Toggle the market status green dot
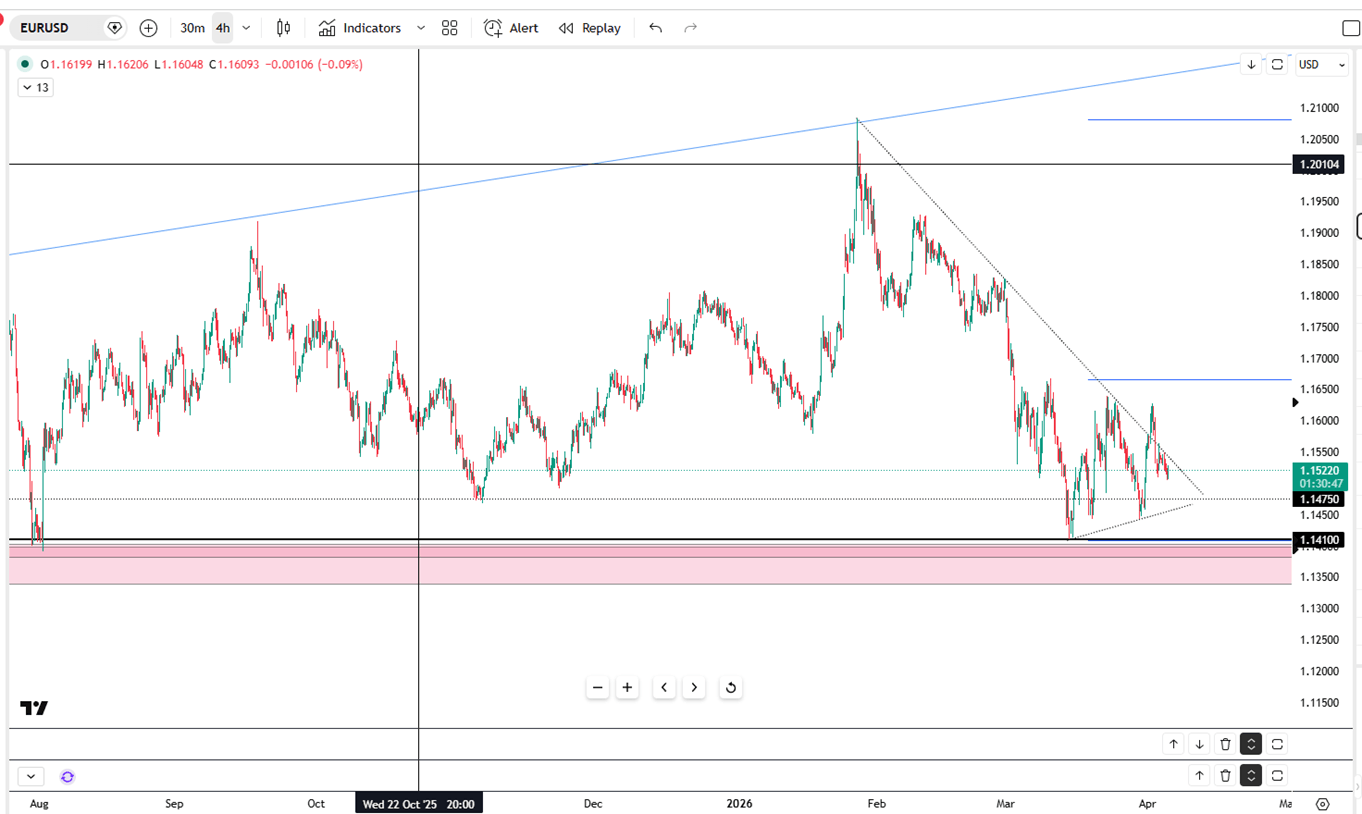The width and height of the screenshot is (1362, 814). [x=25, y=65]
